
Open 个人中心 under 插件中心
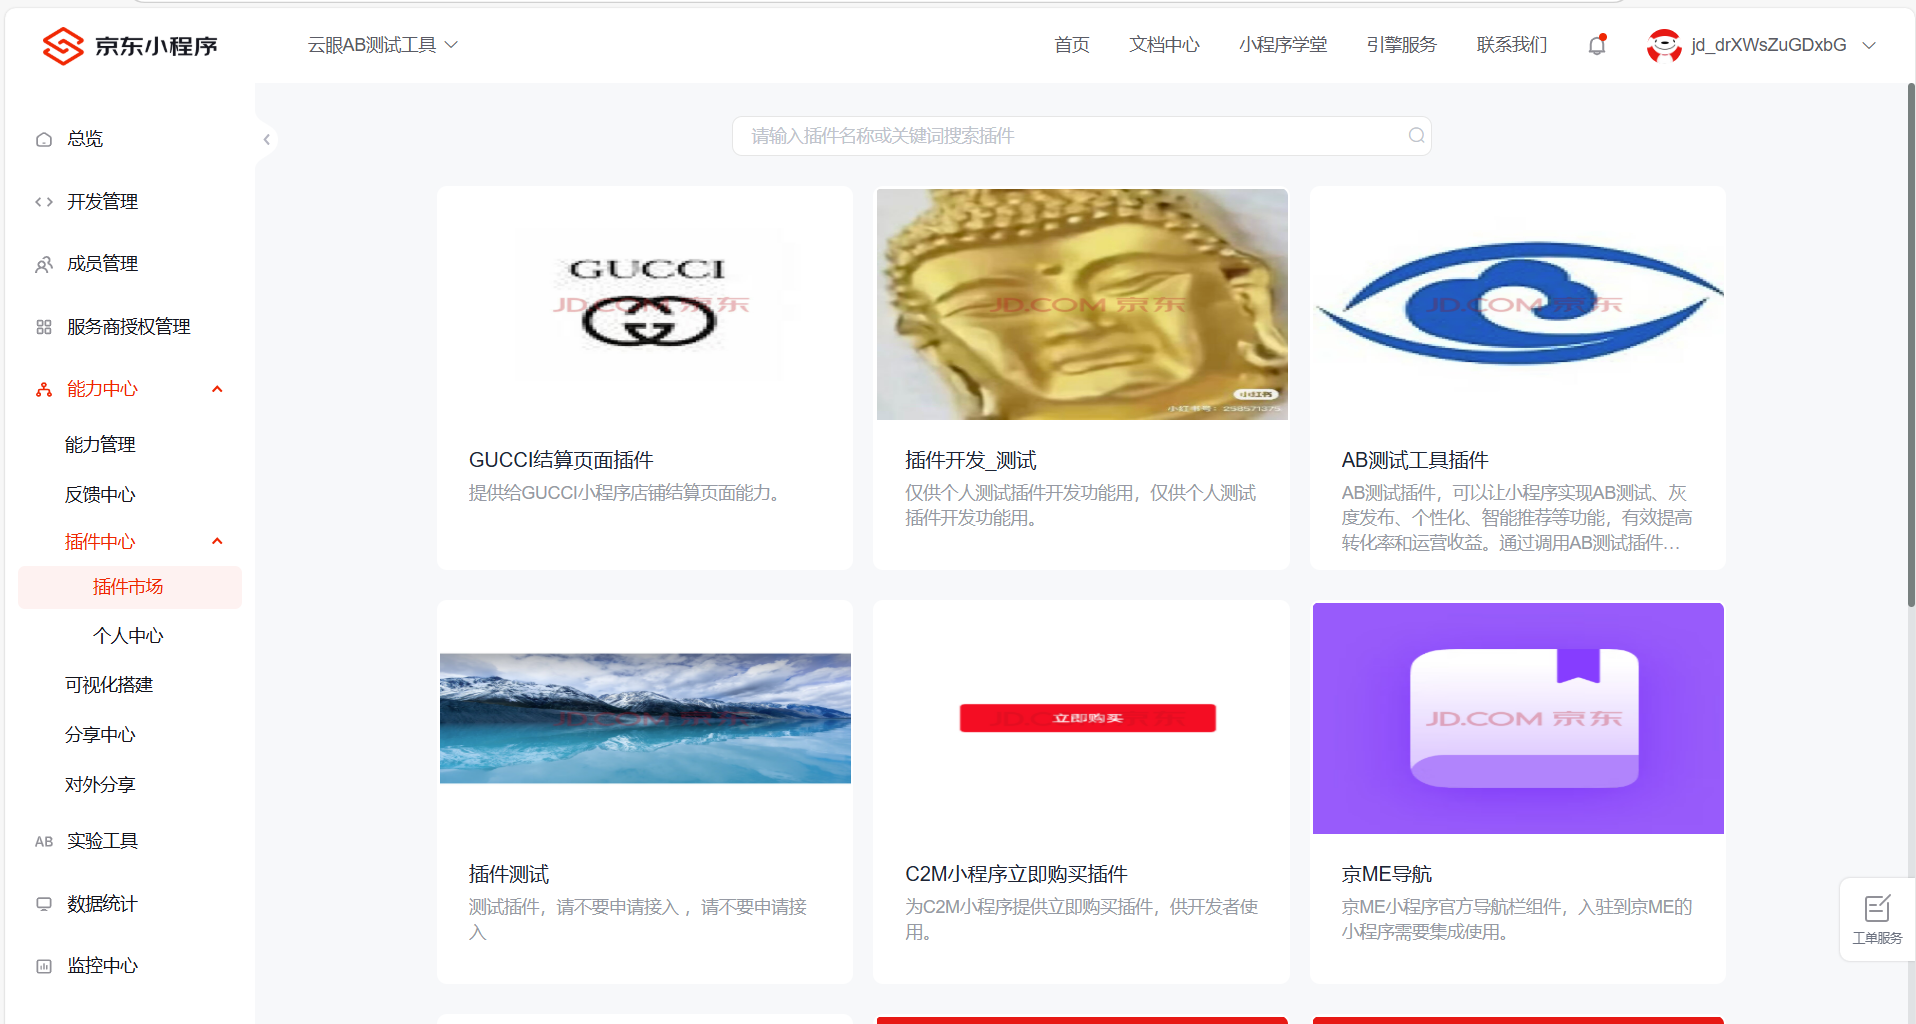130,636
